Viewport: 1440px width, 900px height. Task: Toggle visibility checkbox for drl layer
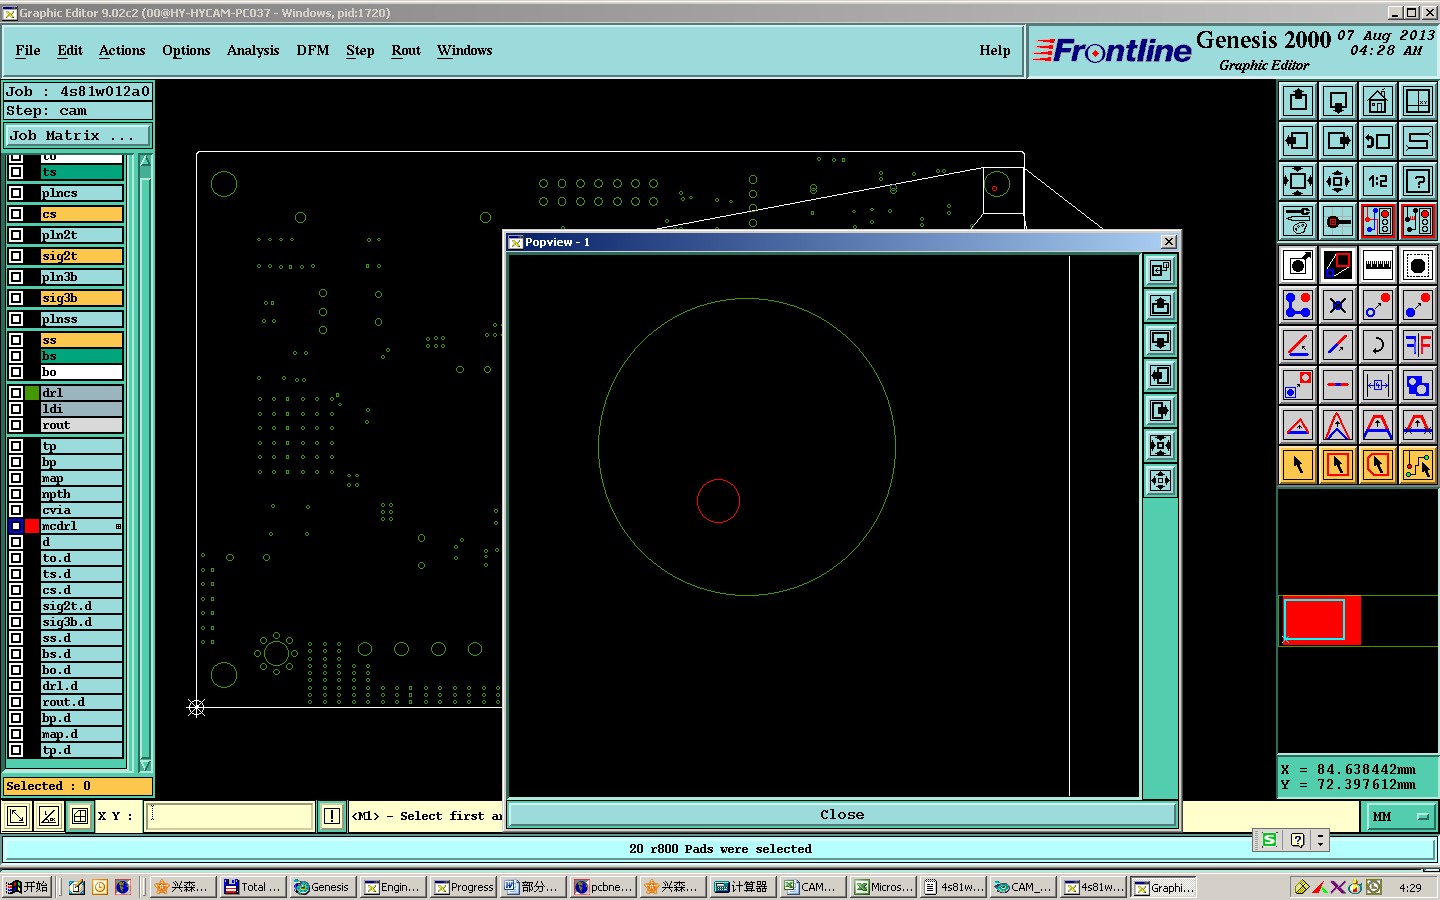pos(16,393)
